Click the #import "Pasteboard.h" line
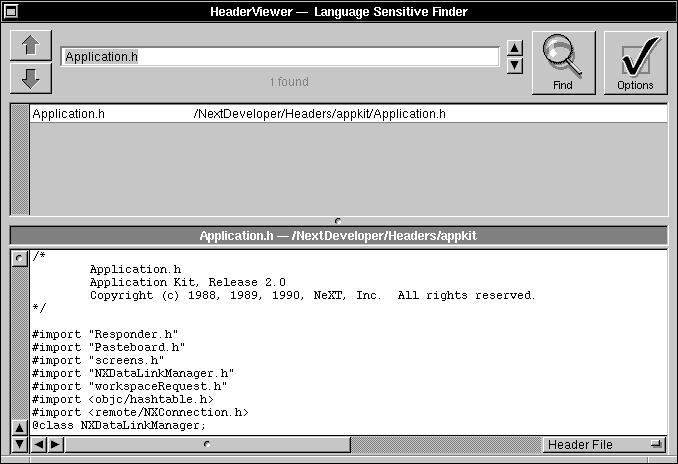The image size is (678, 464). pyautogui.click(x=109, y=347)
